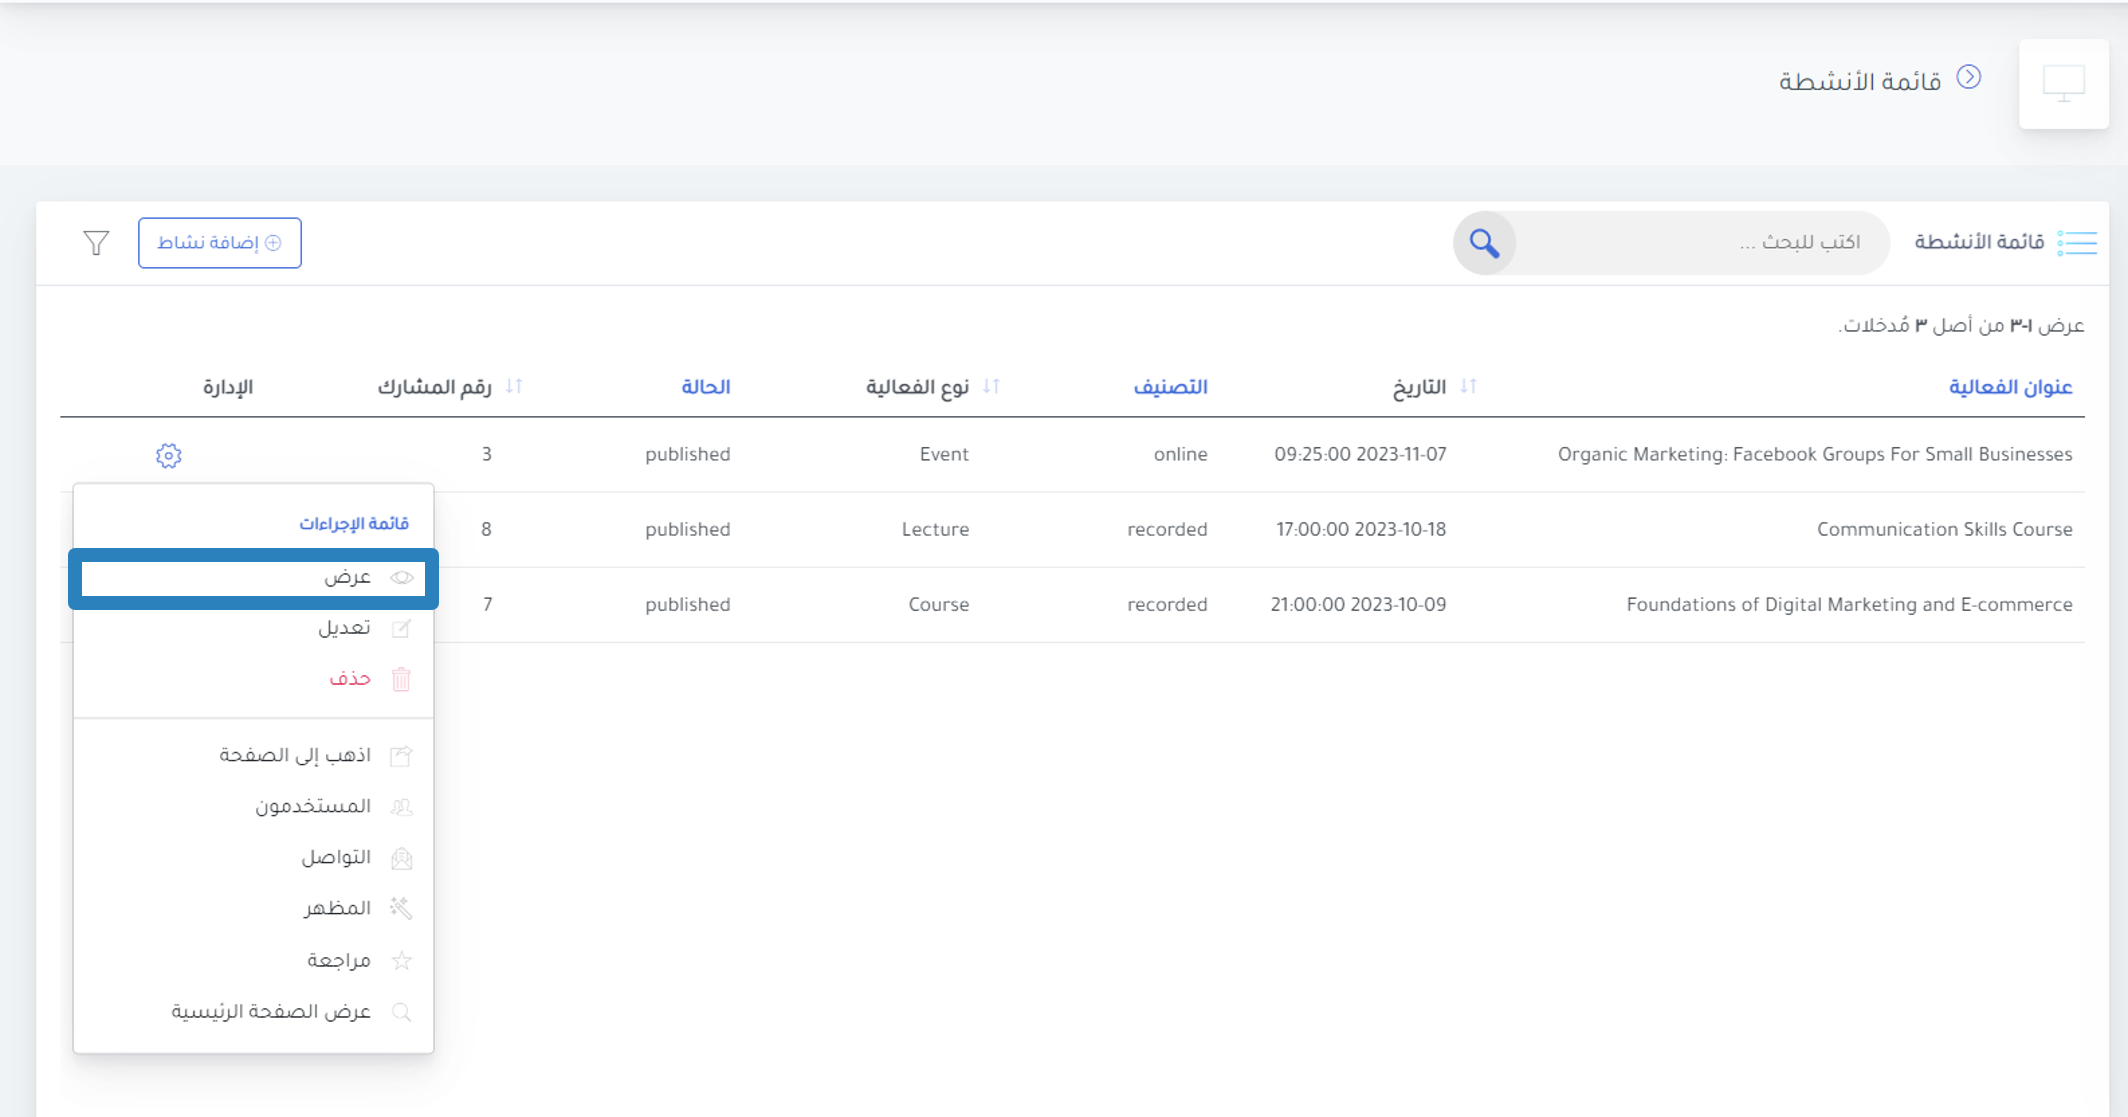Click the red trash icon of حذف
Image resolution: width=2128 pixels, height=1117 pixels.
[401, 679]
